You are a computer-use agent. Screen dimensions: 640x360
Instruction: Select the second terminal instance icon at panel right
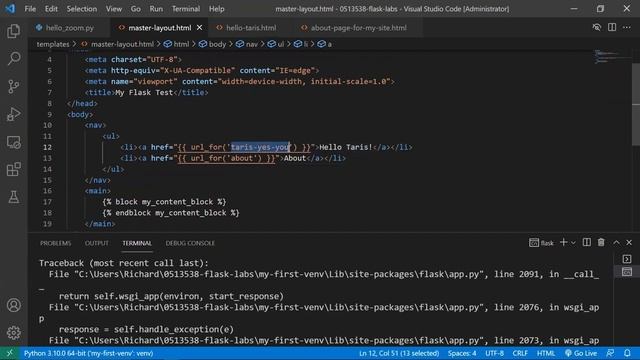tap(627, 271)
